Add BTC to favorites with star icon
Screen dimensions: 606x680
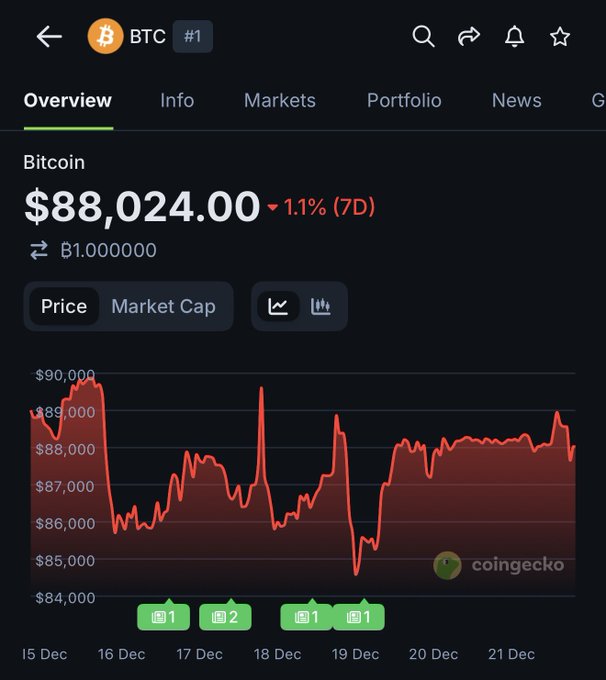(560, 37)
